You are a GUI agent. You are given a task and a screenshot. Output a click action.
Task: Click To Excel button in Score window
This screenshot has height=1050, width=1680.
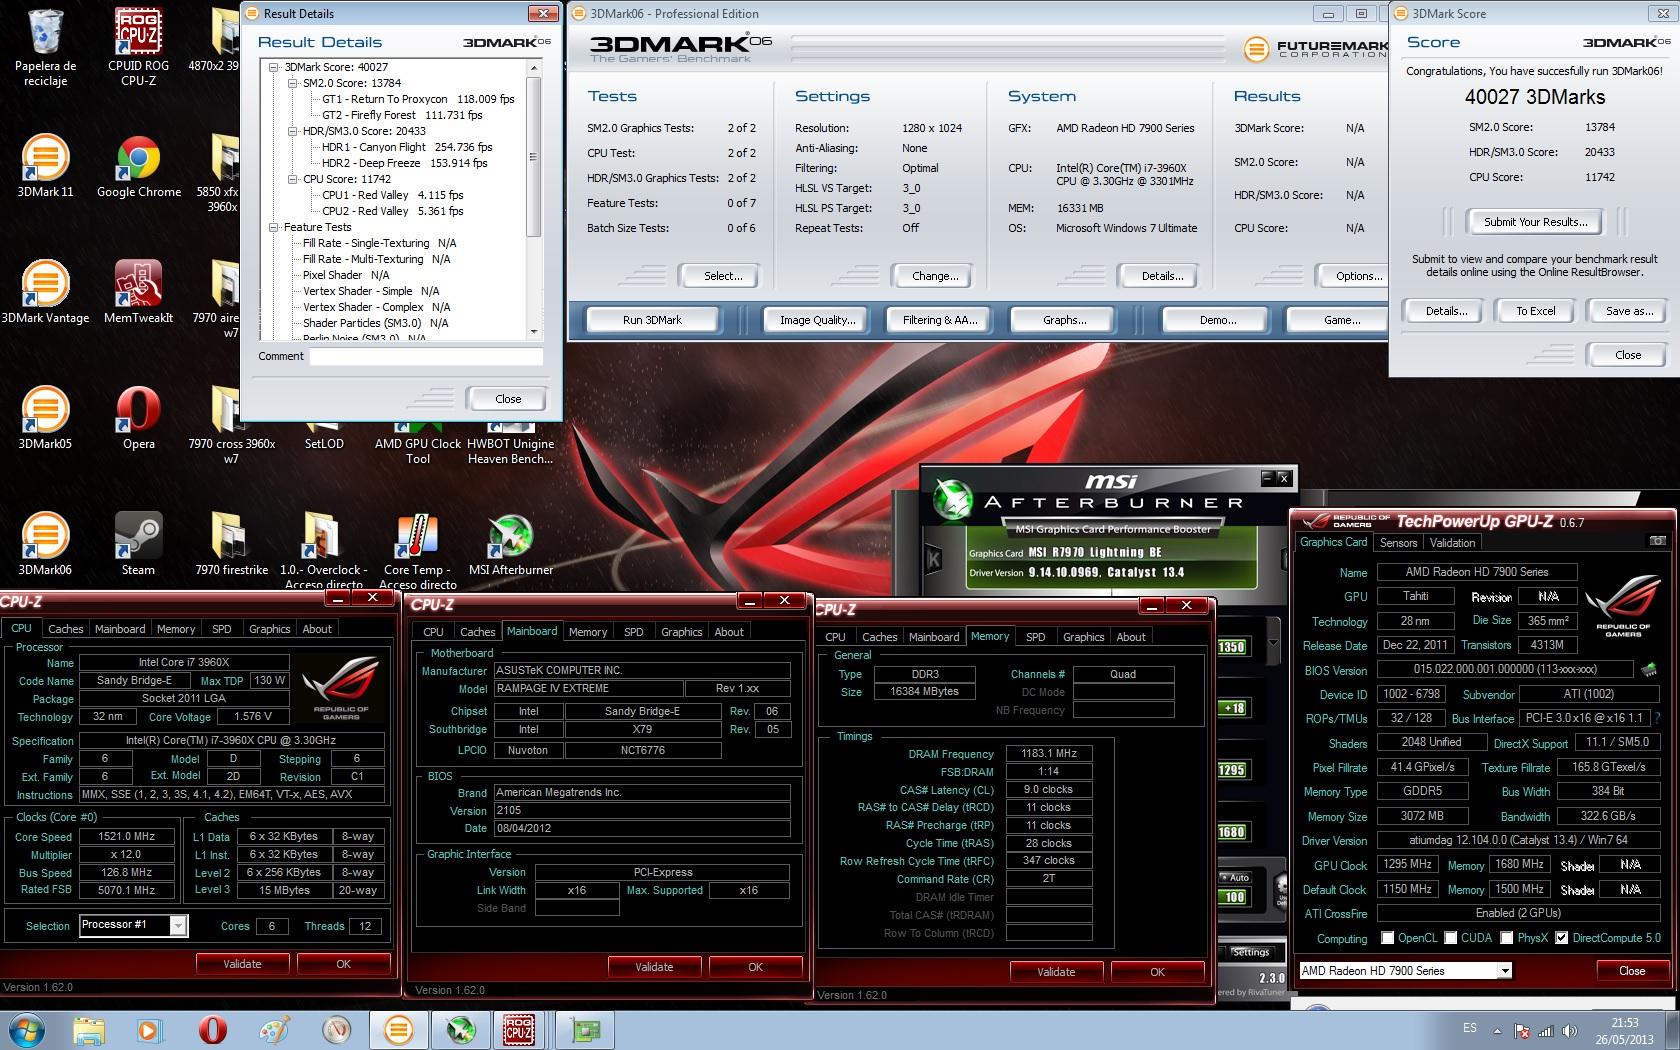[1535, 311]
